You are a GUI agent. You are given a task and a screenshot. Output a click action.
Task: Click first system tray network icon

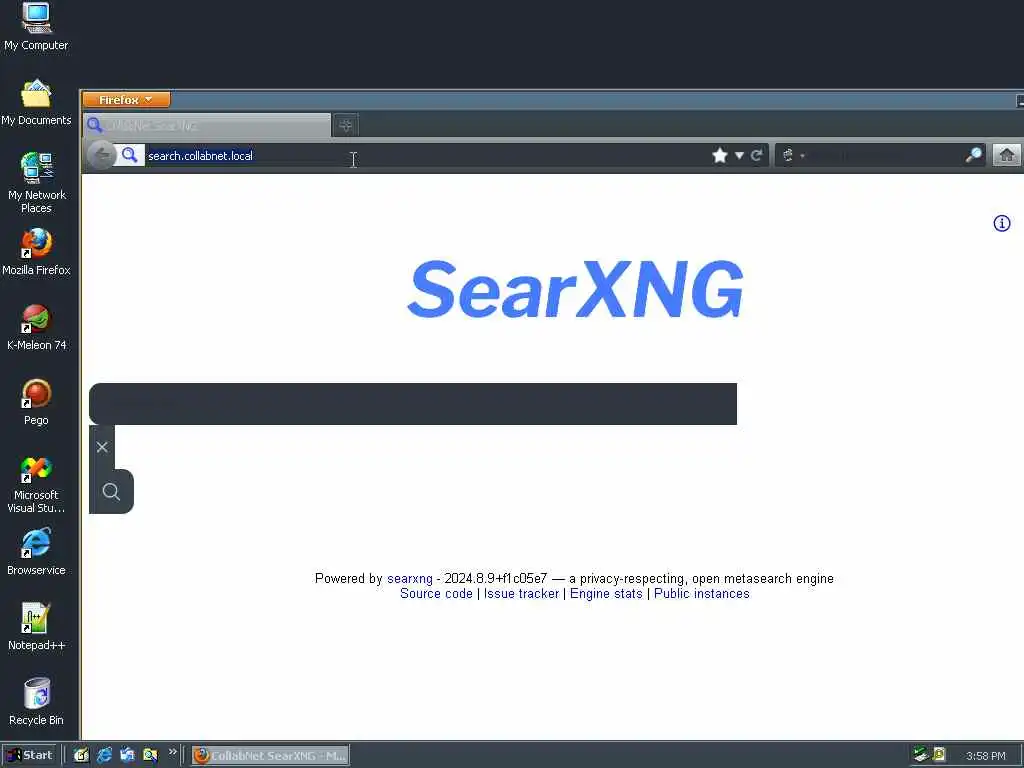click(921, 755)
